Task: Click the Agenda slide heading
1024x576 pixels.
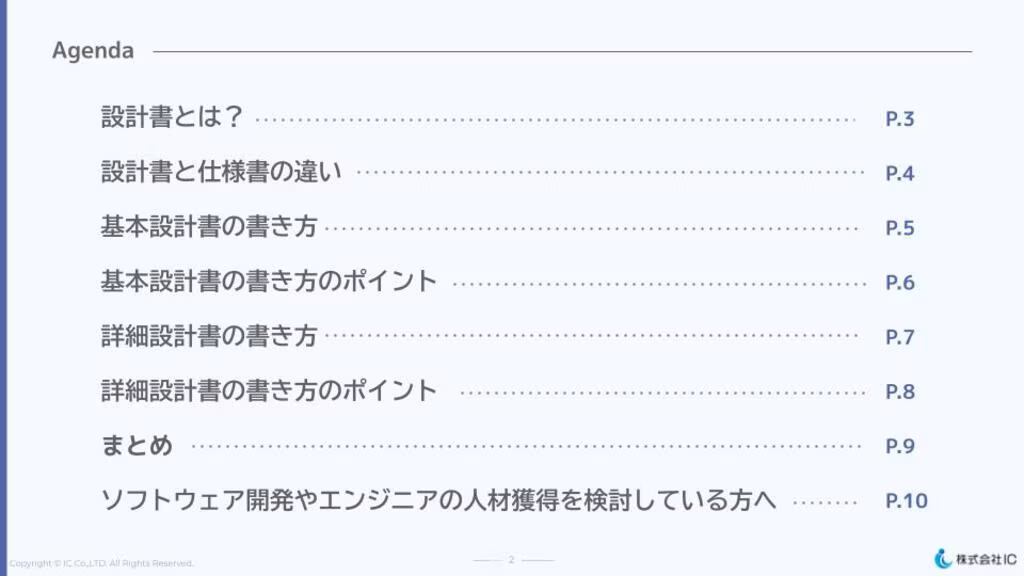Action: [93, 51]
